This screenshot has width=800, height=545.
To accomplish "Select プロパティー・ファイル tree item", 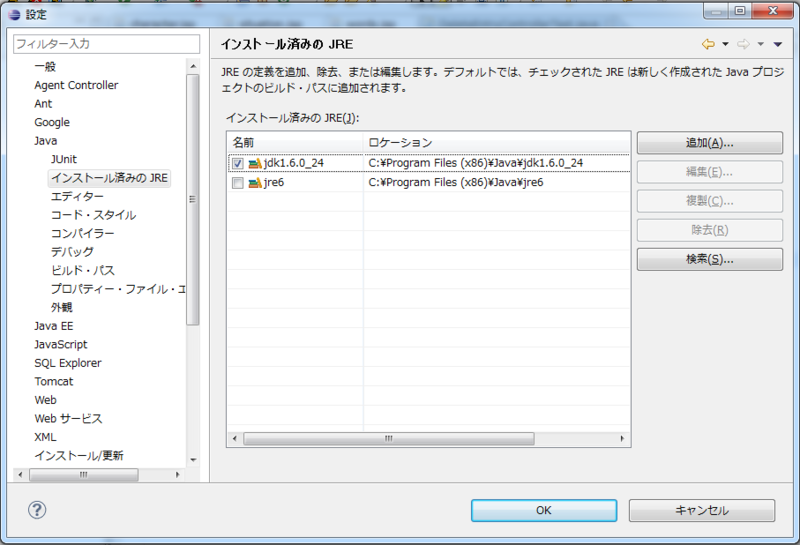I will click(x=118, y=289).
